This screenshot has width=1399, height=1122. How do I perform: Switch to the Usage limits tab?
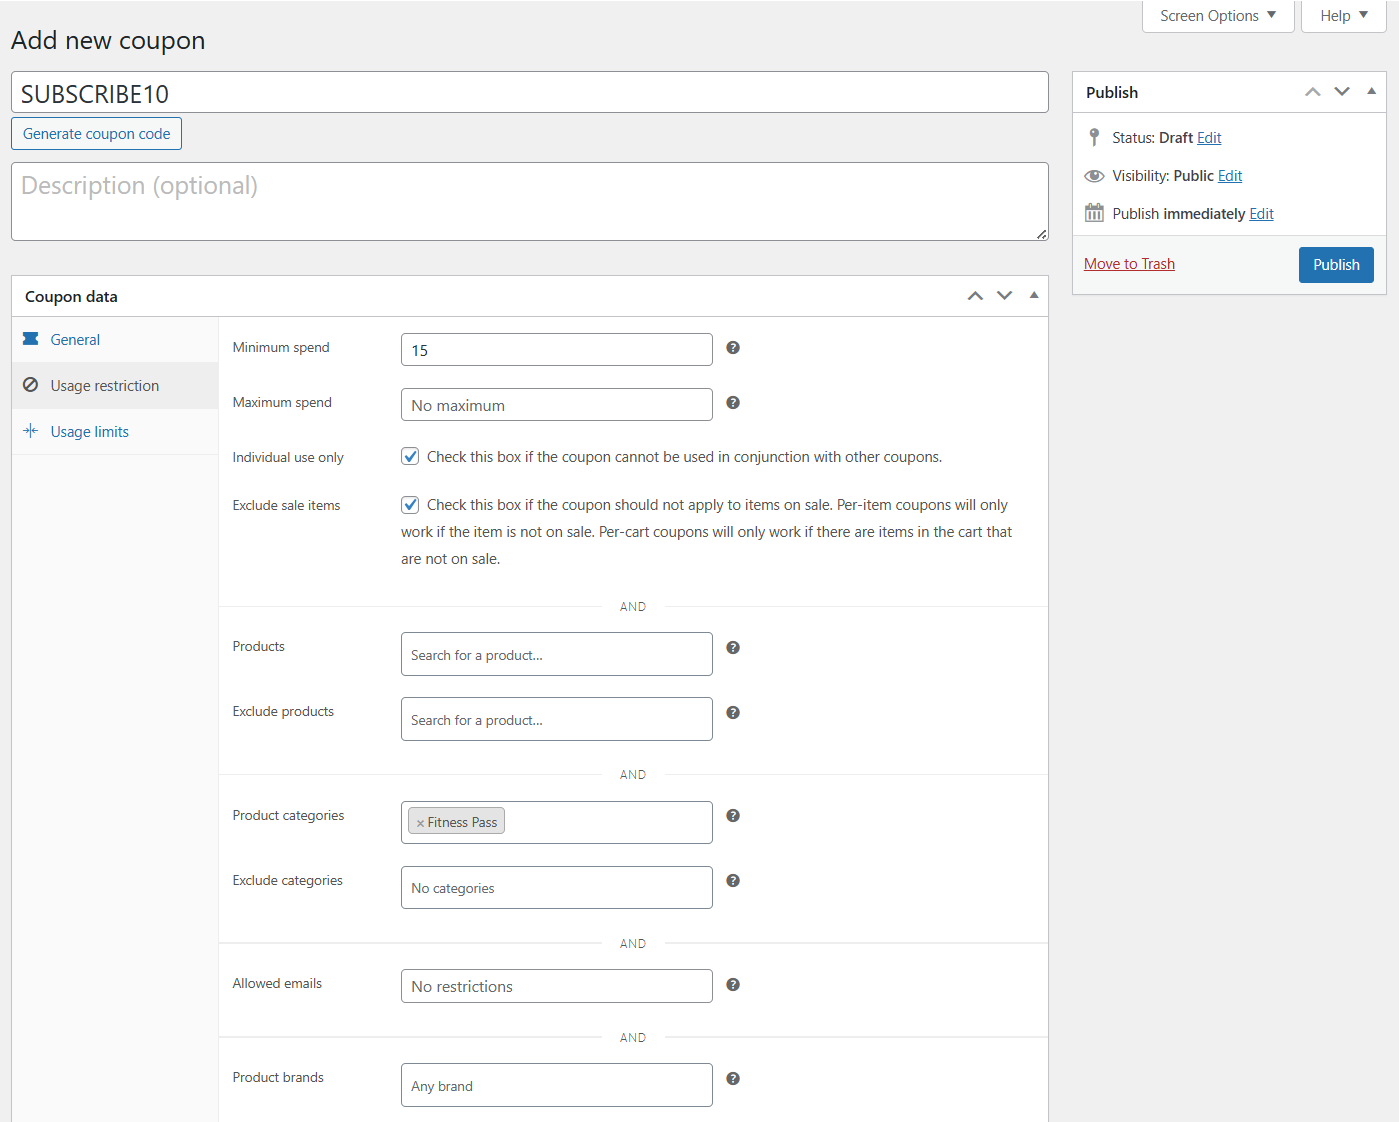(x=89, y=431)
